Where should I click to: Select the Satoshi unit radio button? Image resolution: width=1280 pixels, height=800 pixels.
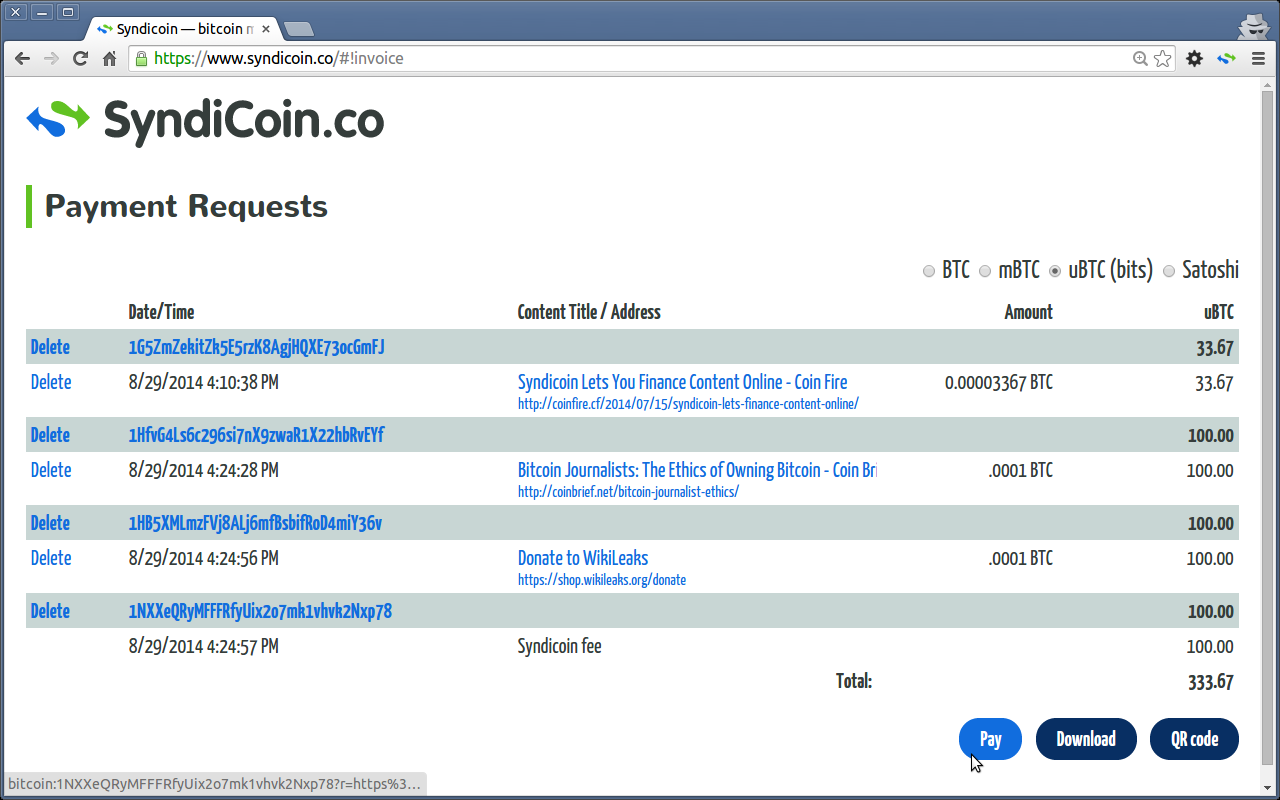1169,271
